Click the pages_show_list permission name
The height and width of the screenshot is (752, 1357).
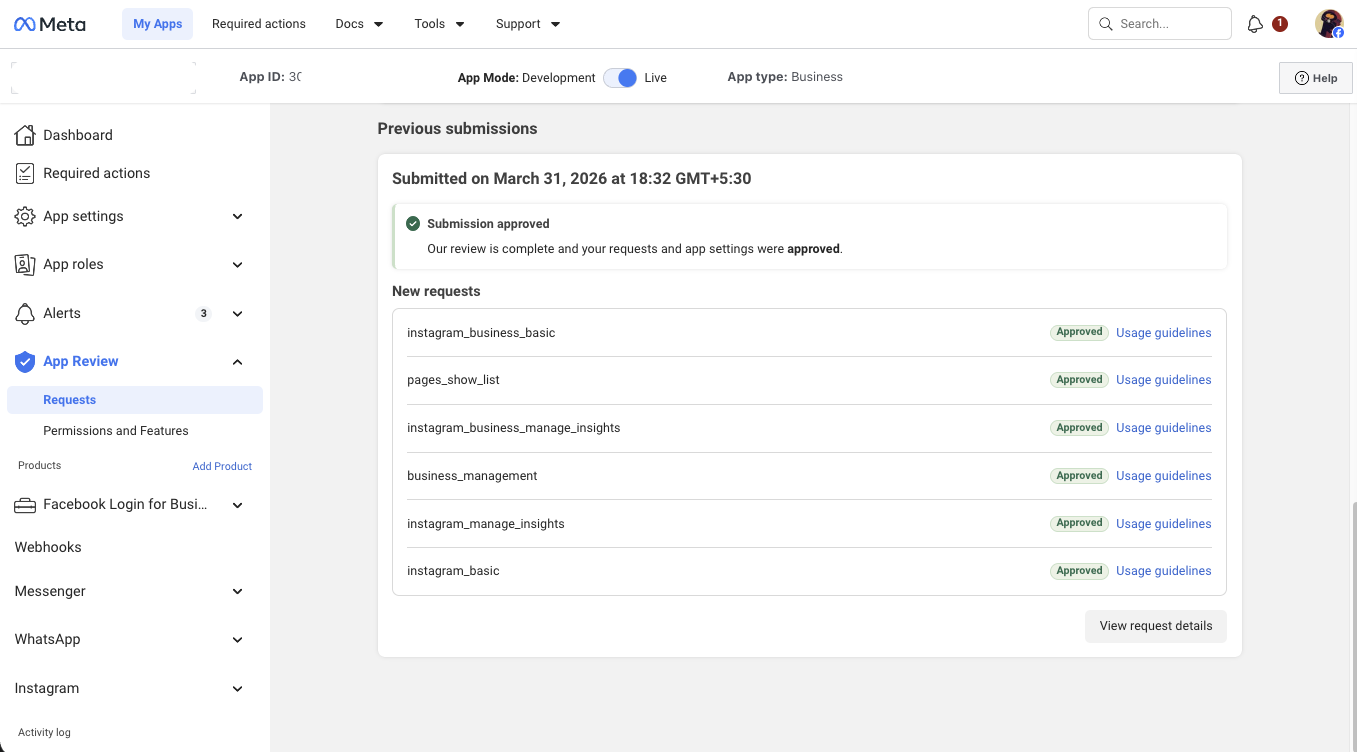(x=453, y=380)
